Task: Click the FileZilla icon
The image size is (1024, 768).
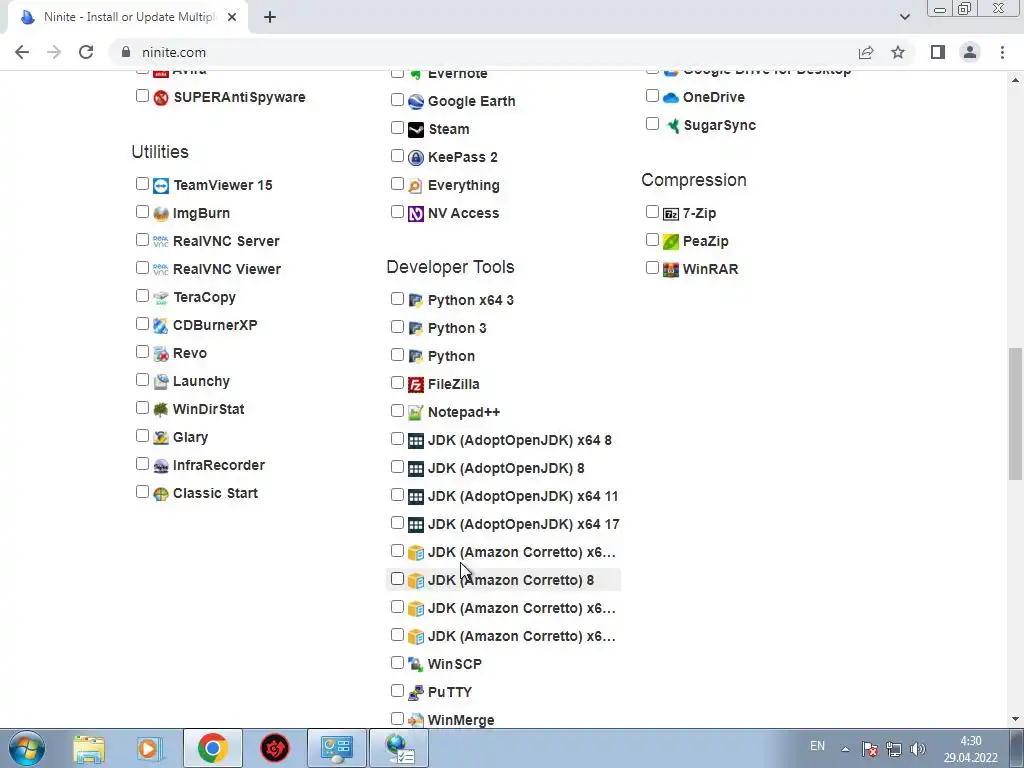Action: pos(416,385)
